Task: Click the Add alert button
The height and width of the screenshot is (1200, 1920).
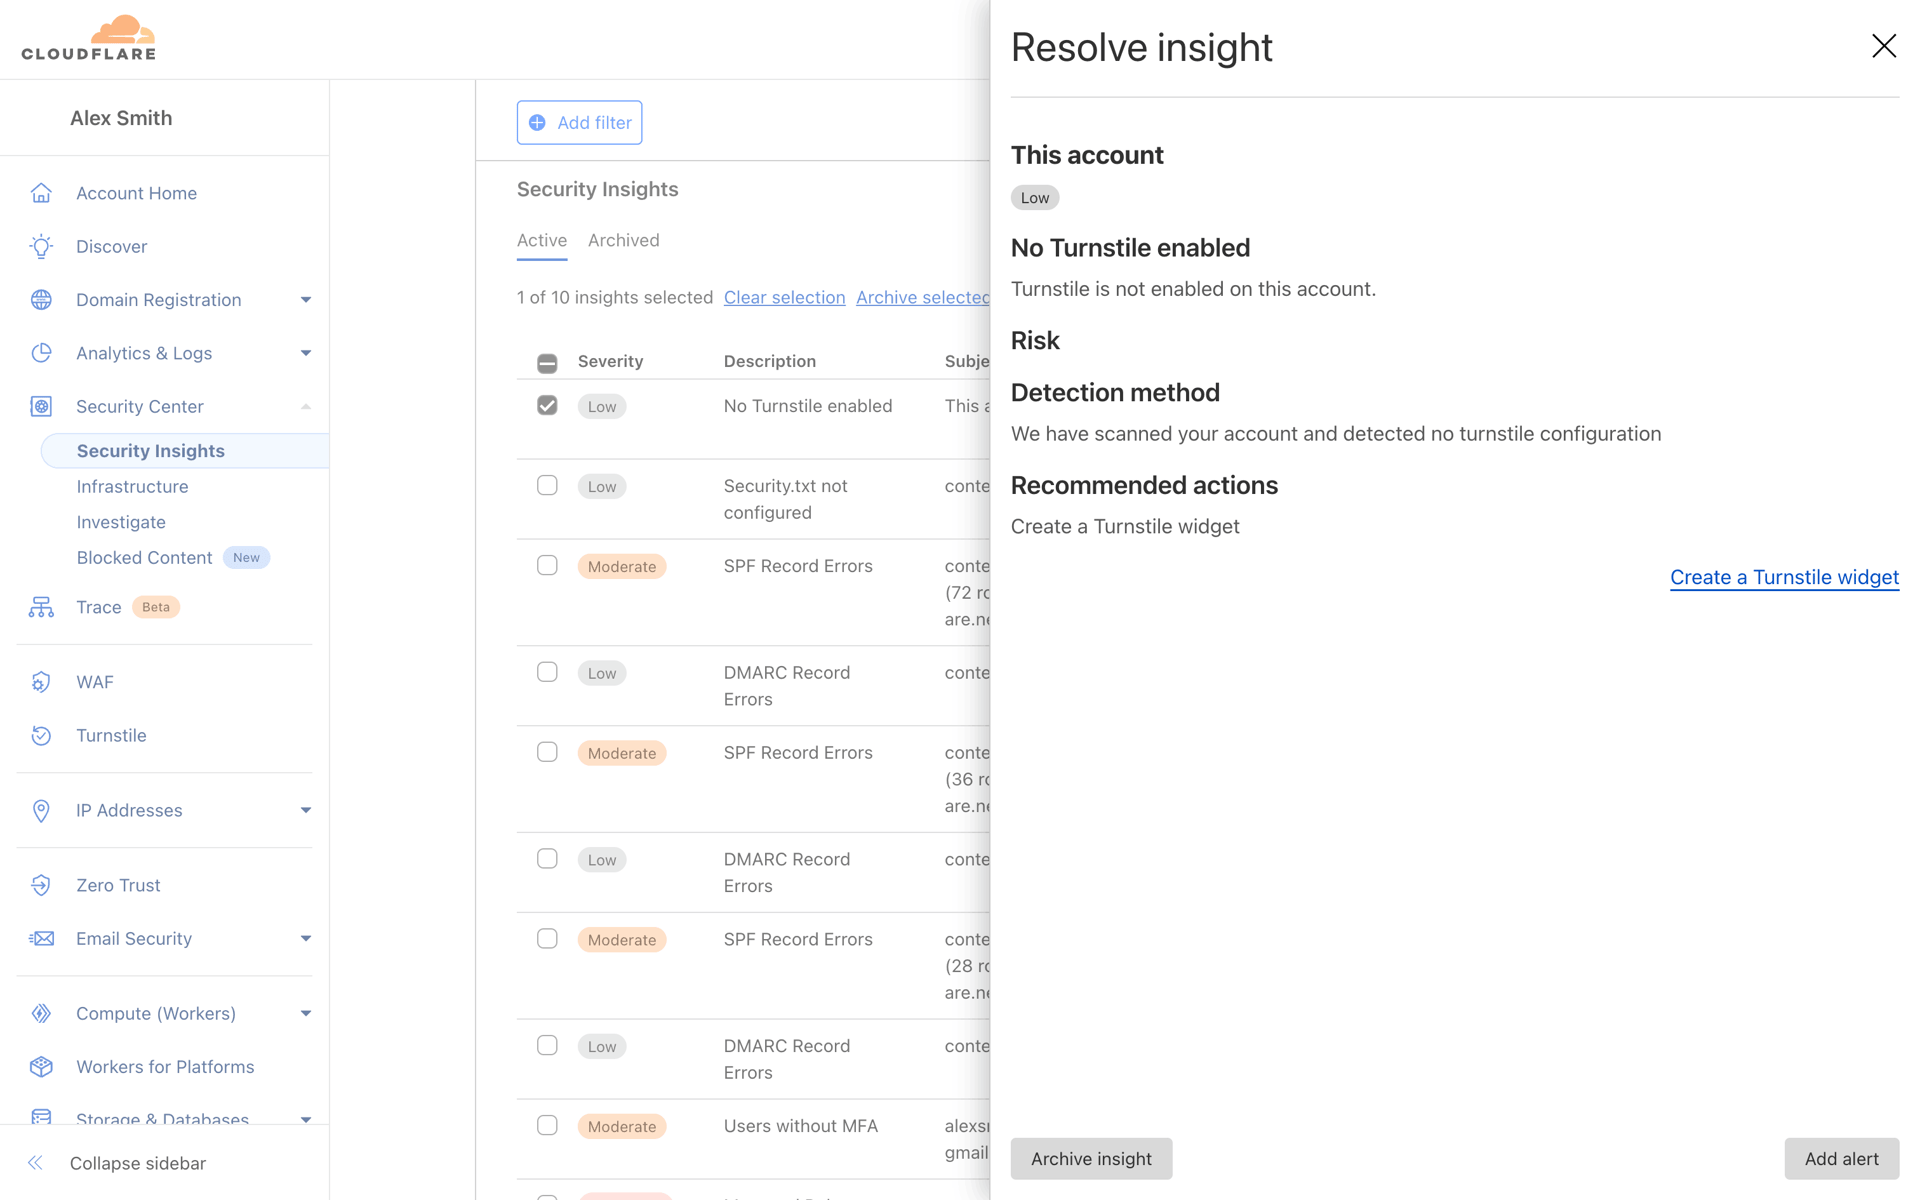Action: (1841, 1158)
